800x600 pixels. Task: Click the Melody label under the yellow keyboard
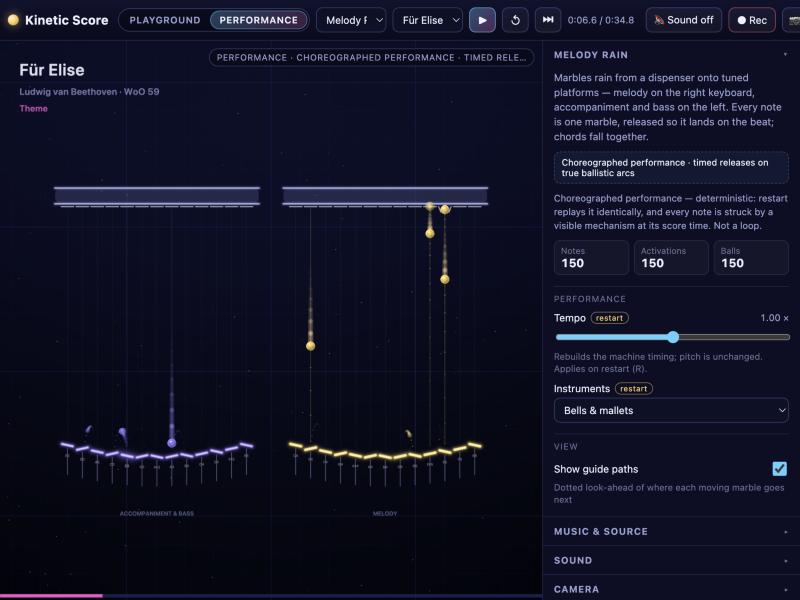point(385,513)
